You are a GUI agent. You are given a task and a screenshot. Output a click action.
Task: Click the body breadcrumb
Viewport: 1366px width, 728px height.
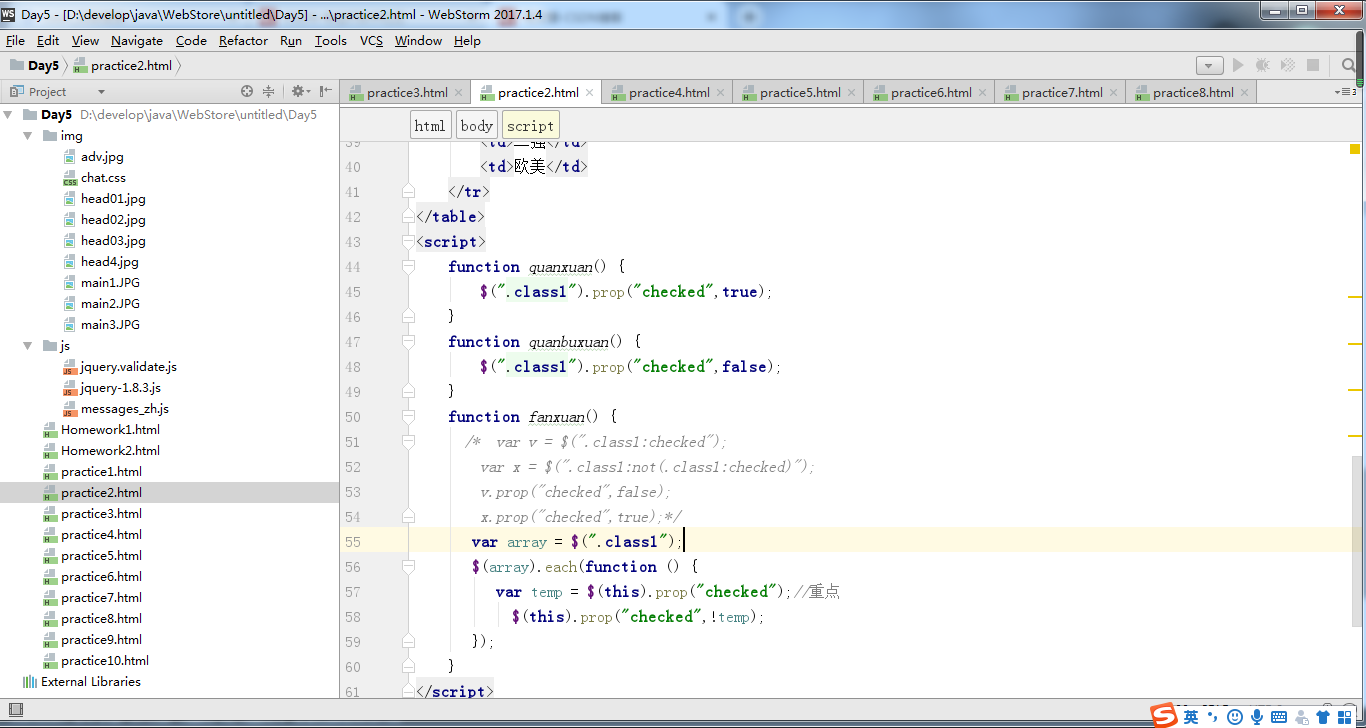click(x=477, y=126)
